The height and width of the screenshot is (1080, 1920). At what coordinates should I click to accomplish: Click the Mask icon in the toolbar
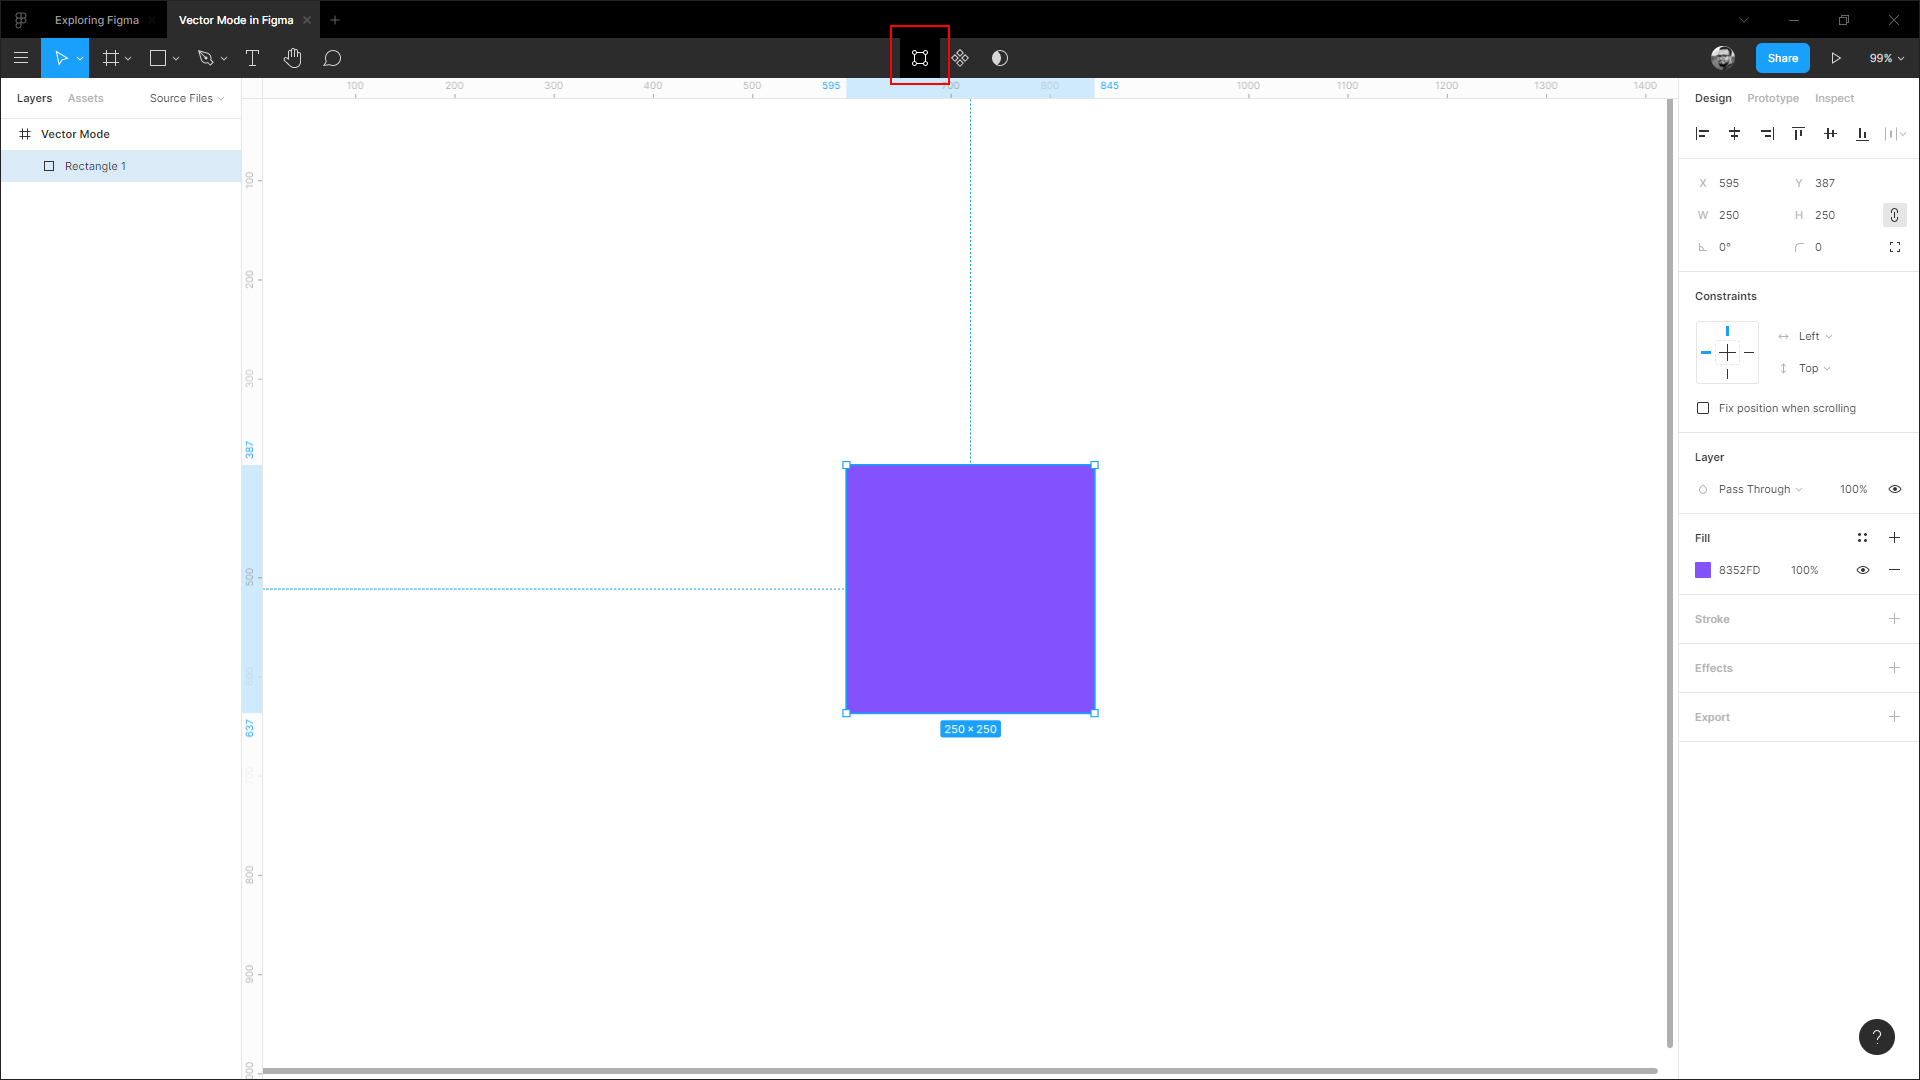pyautogui.click(x=999, y=58)
